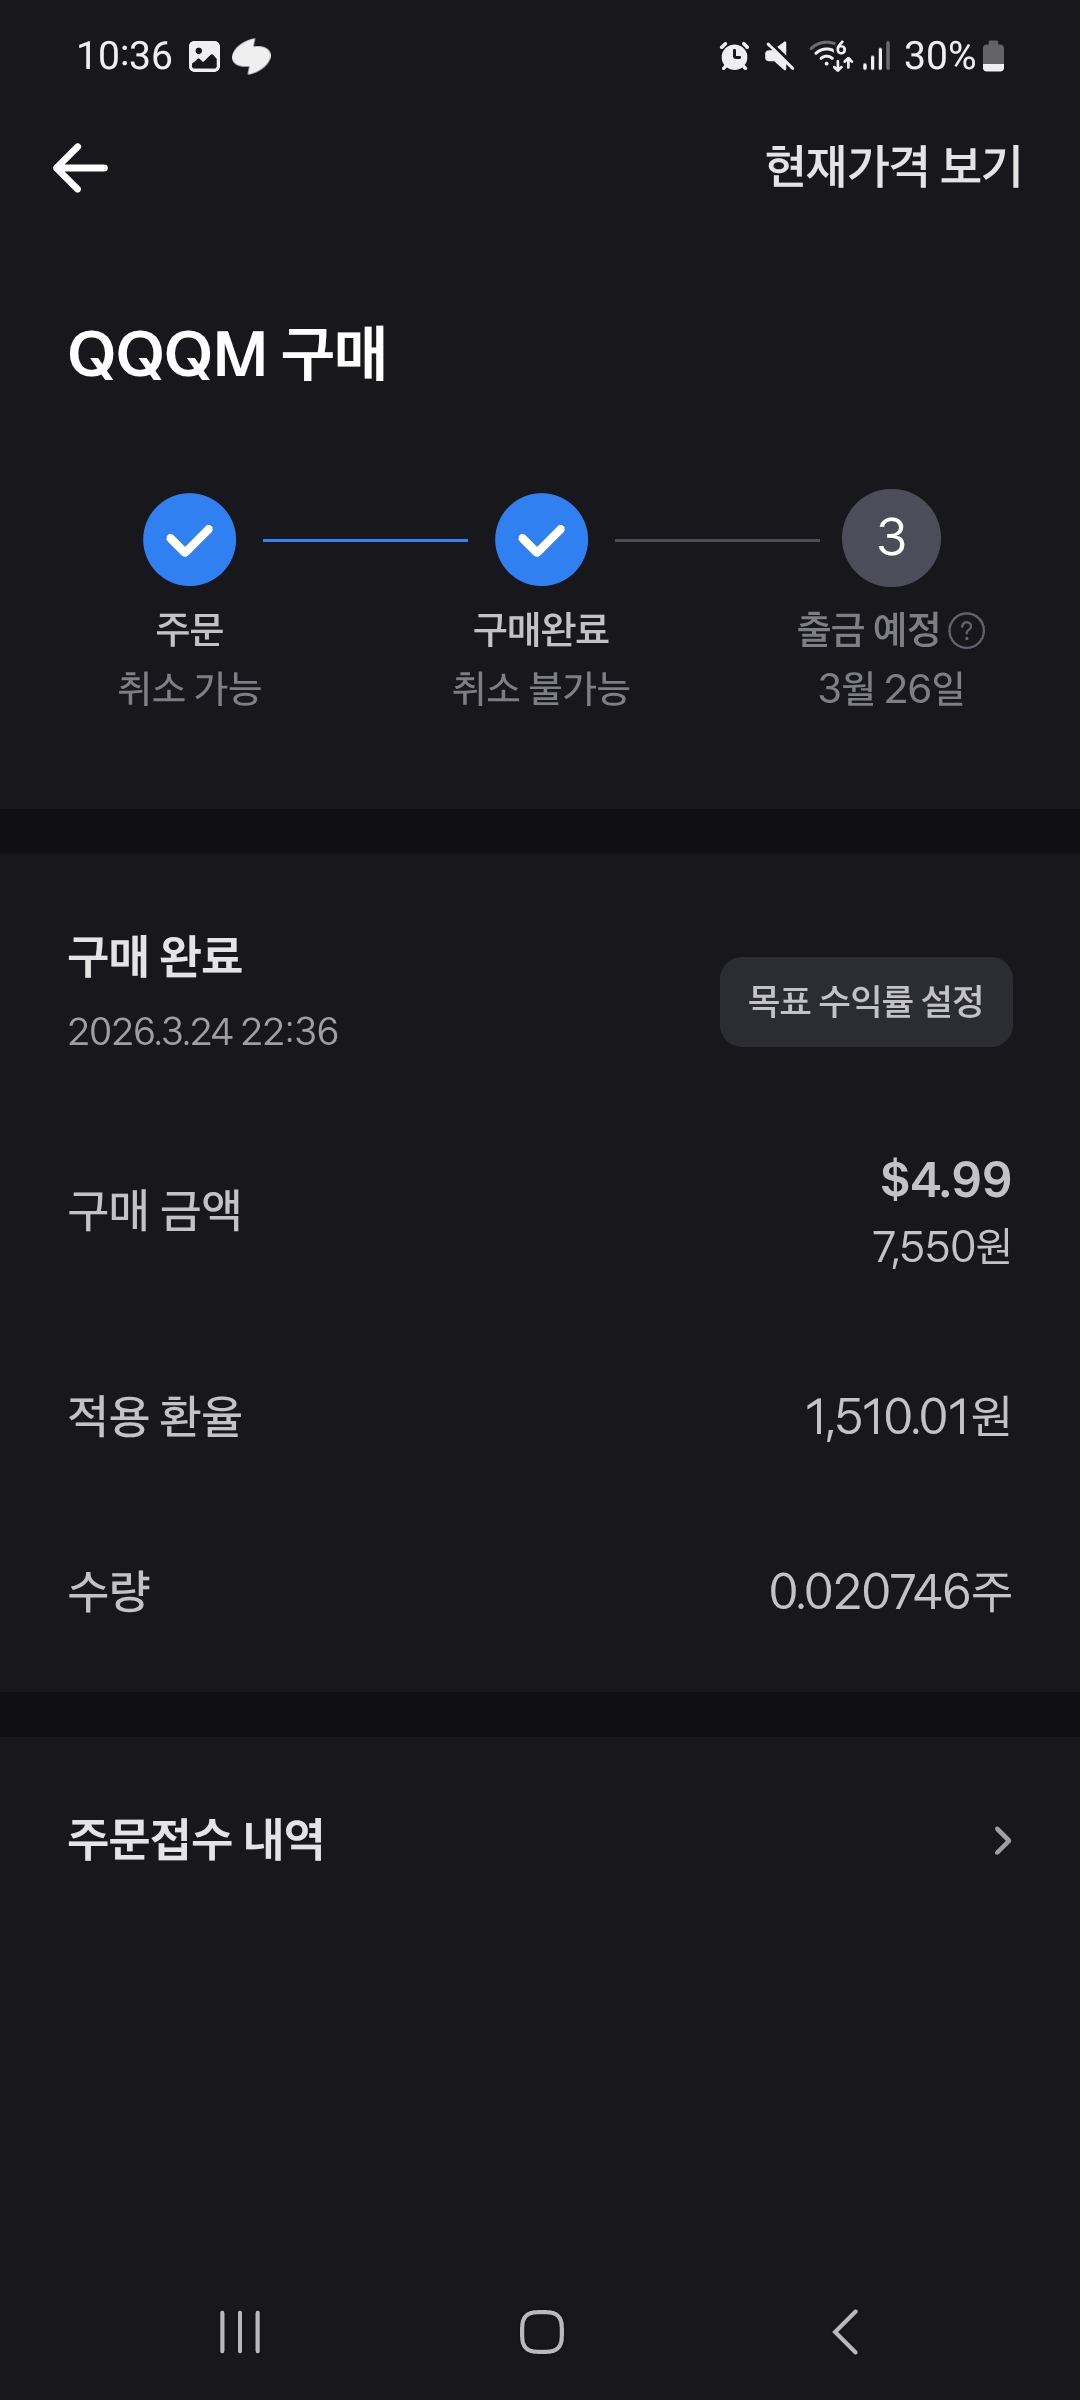This screenshot has height=2400, width=1080.
Task: Tap the 목표 수익률 설정 button
Action: [x=866, y=1002]
